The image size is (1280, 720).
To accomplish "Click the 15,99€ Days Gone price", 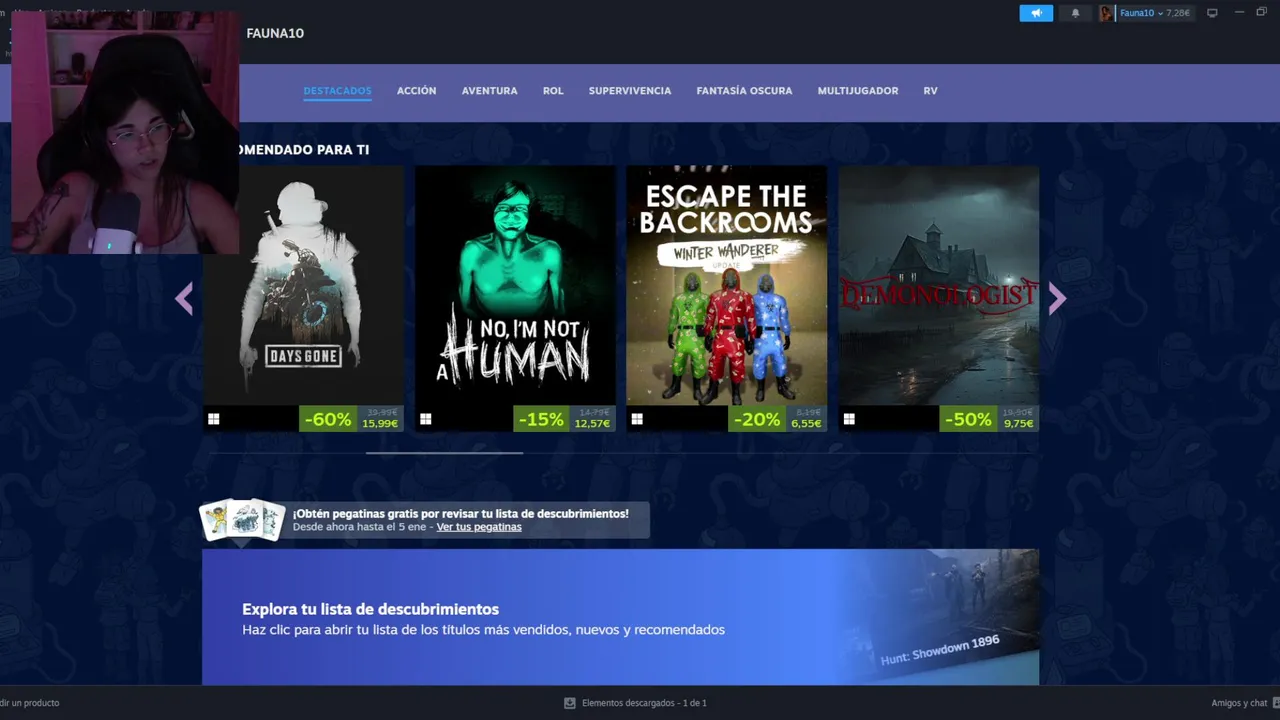I will click(380, 424).
